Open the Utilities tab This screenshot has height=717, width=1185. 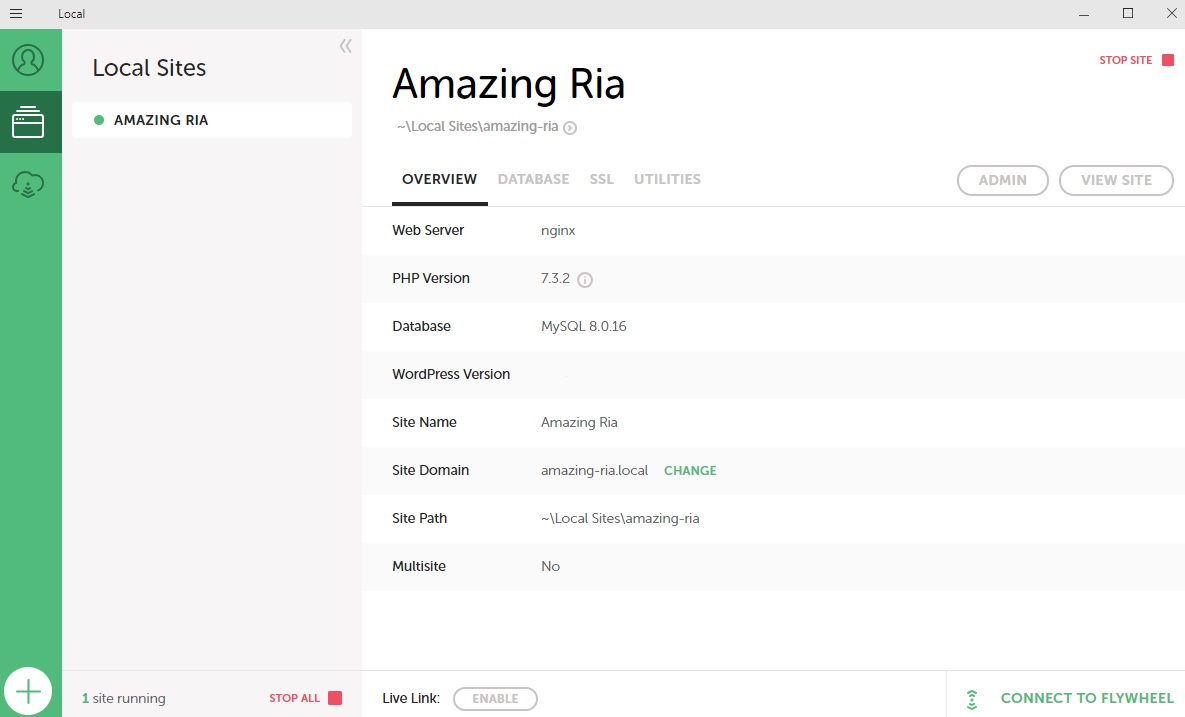tap(667, 180)
